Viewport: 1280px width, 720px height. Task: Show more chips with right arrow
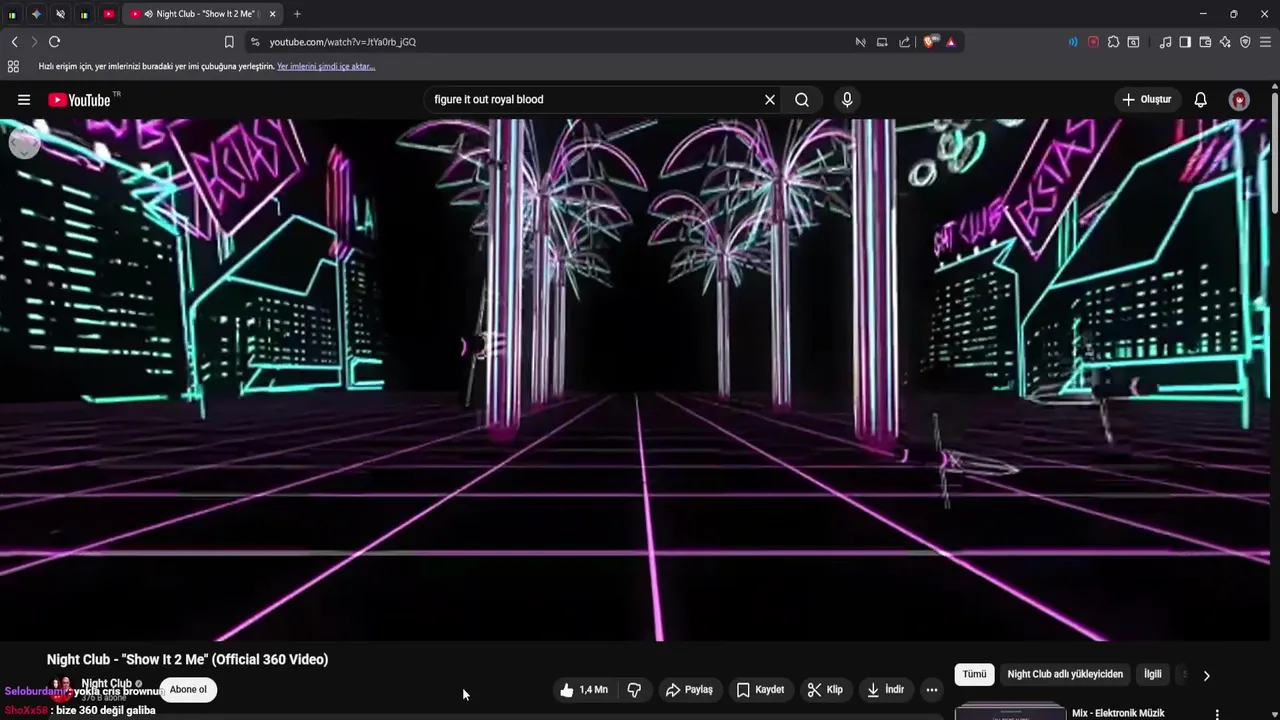tap(1206, 675)
